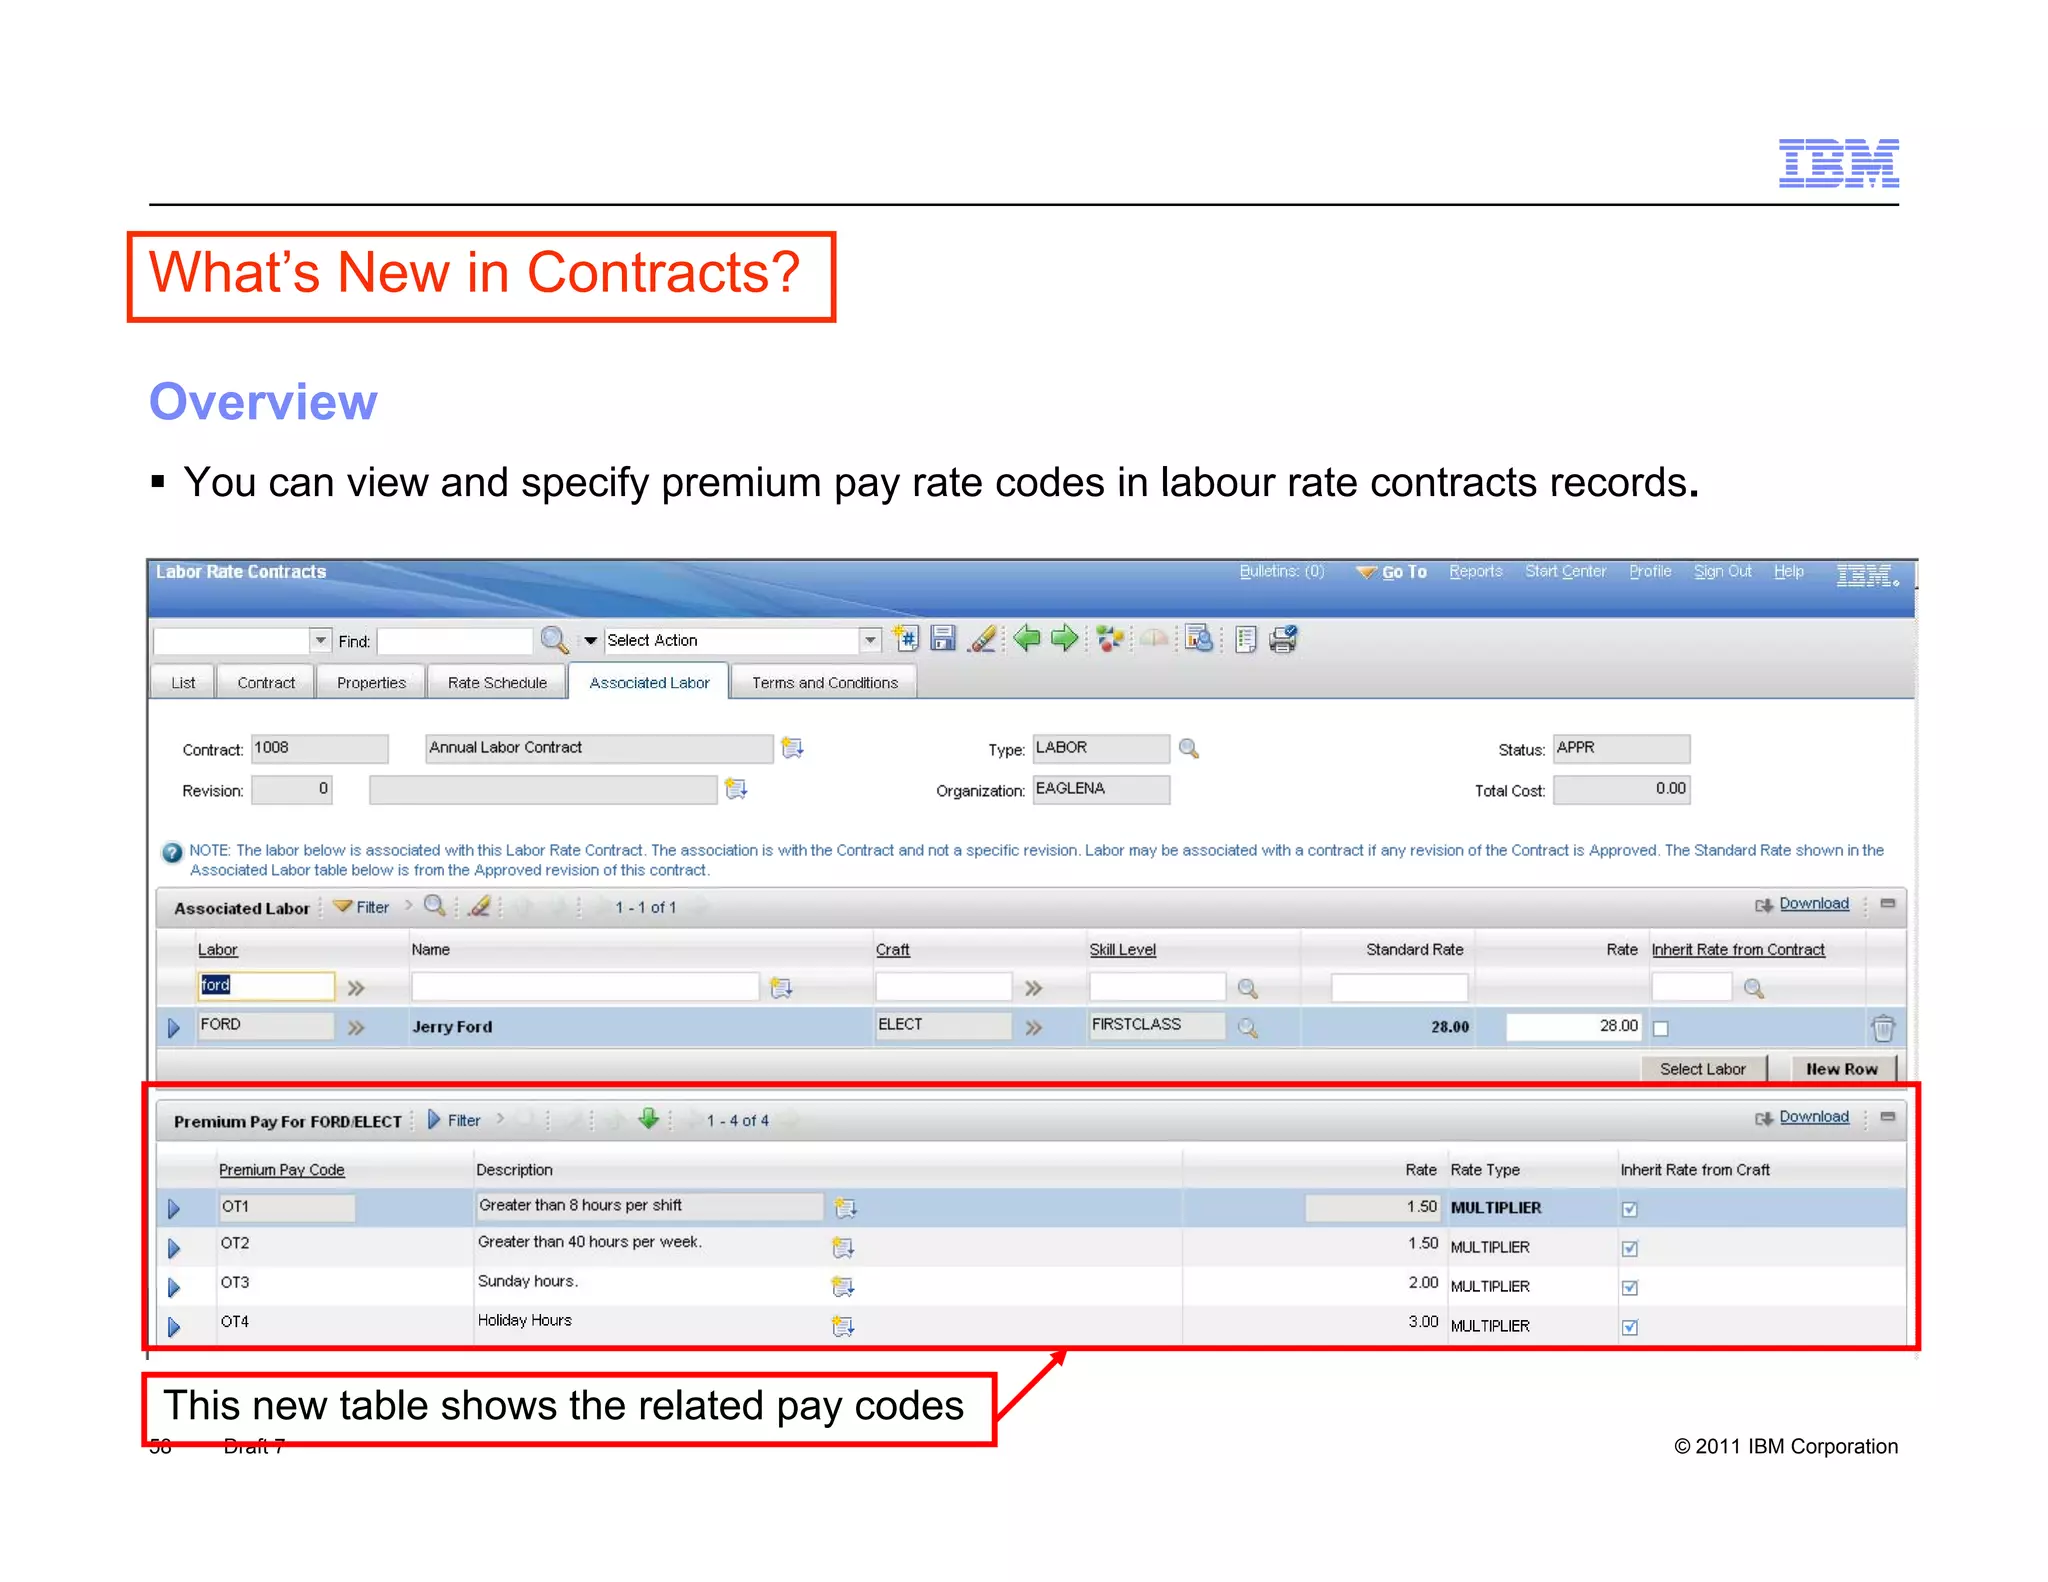
Task: Click green next-row arrow in Premium Pay
Action: click(648, 1118)
